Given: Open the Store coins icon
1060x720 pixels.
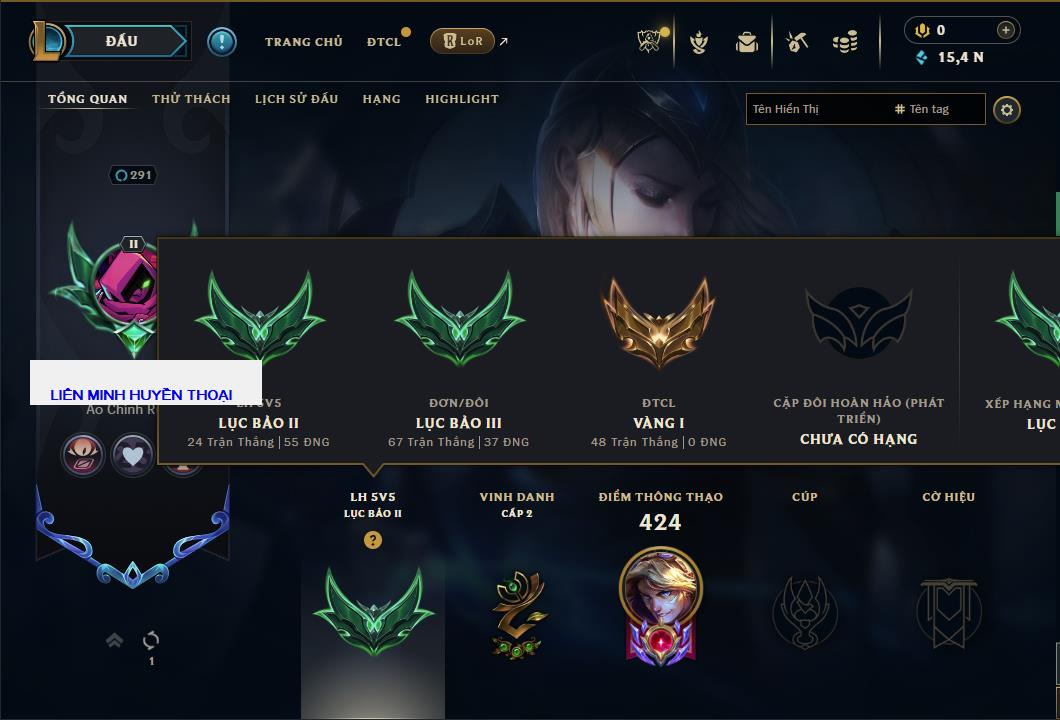Looking at the screenshot, I should coord(845,42).
